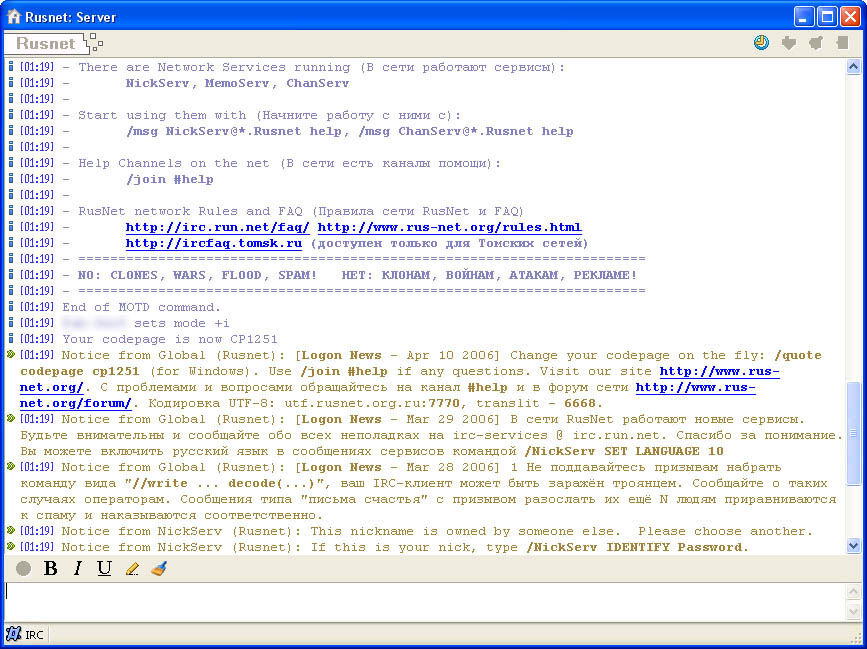Click the paintbrush clear-formatting icon
The width and height of the screenshot is (867, 649).
coord(159,568)
